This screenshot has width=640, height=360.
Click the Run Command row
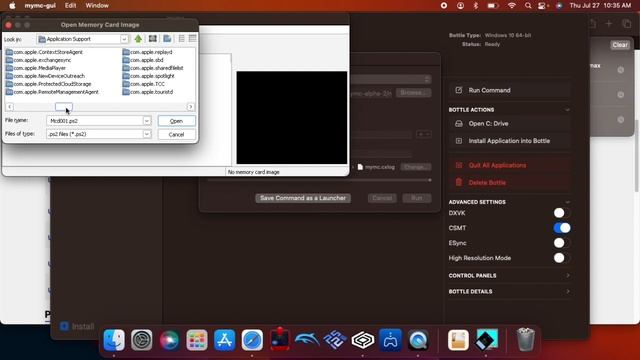pyautogui.click(x=510, y=90)
